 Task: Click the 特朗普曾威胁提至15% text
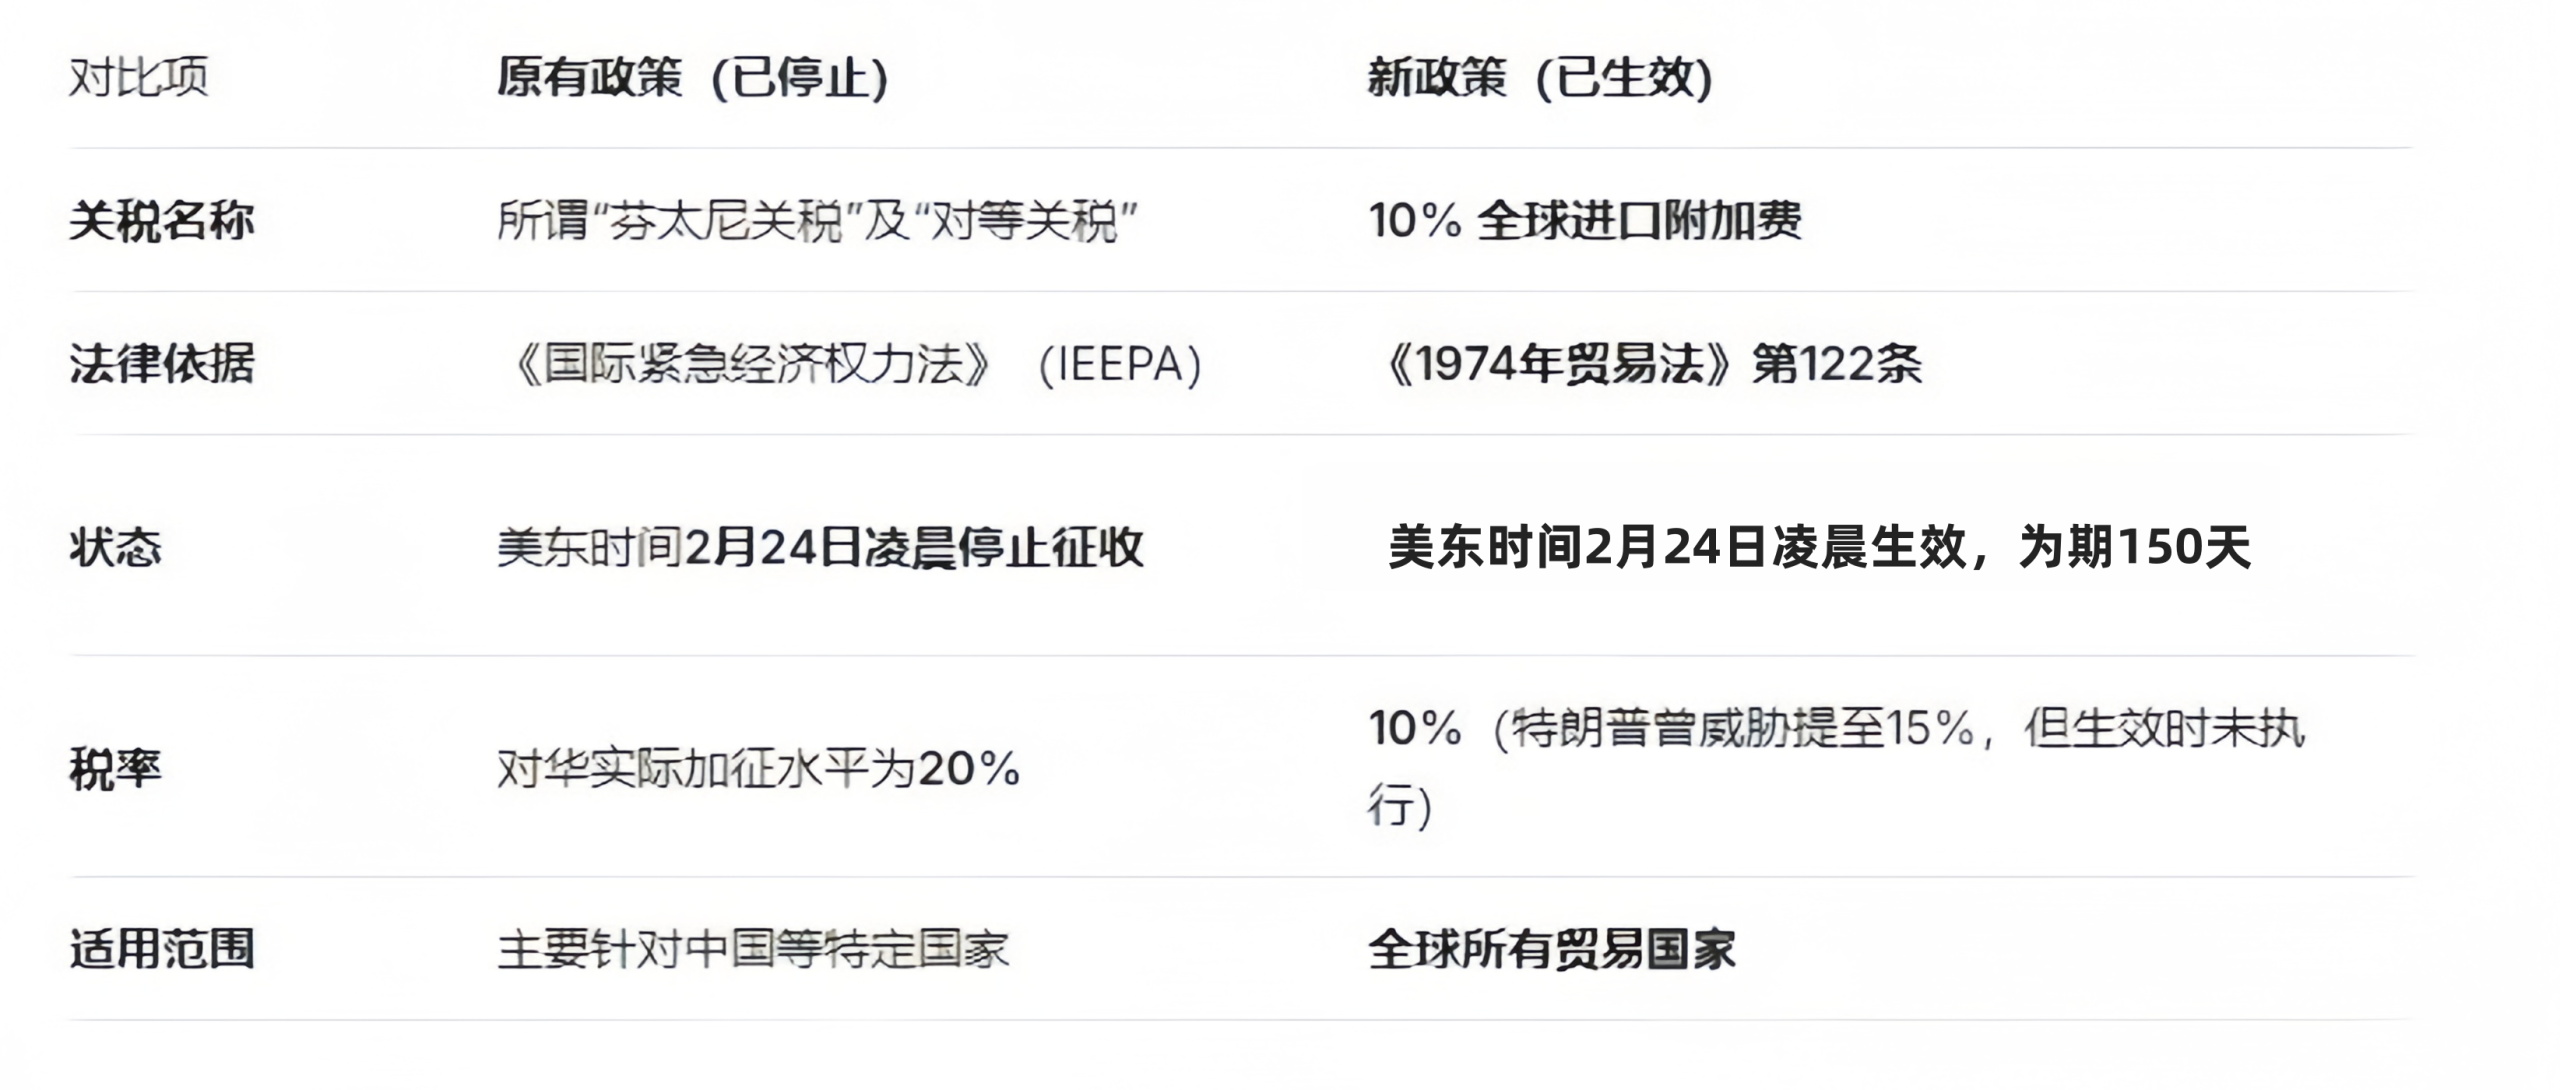point(1740,728)
